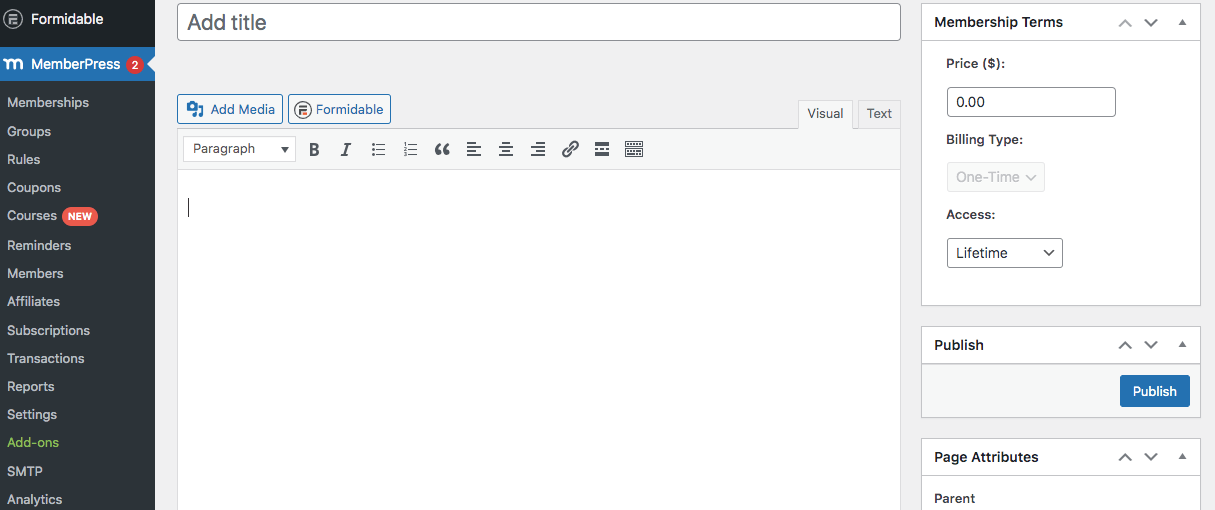Open the Access Lifetime dropdown
This screenshot has height=510, width=1215.
pos(1004,253)
